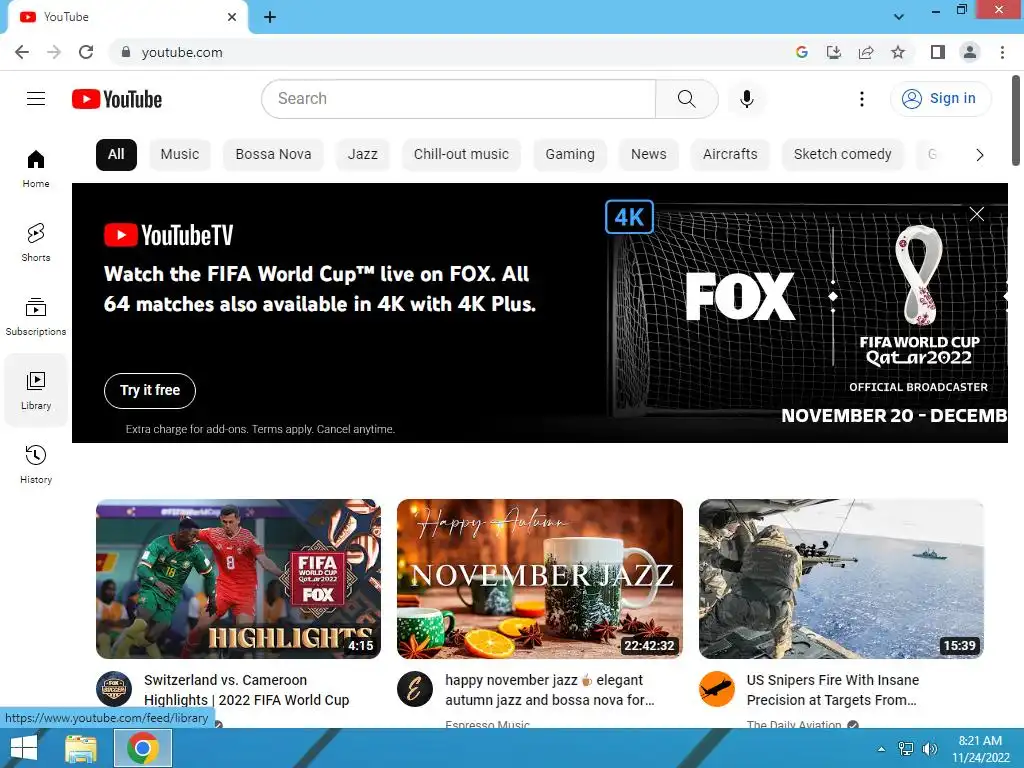Viewport: 1024px width, 768px height.
Task: Click the Google icon in address bar
Action: (x=801, y=52)
